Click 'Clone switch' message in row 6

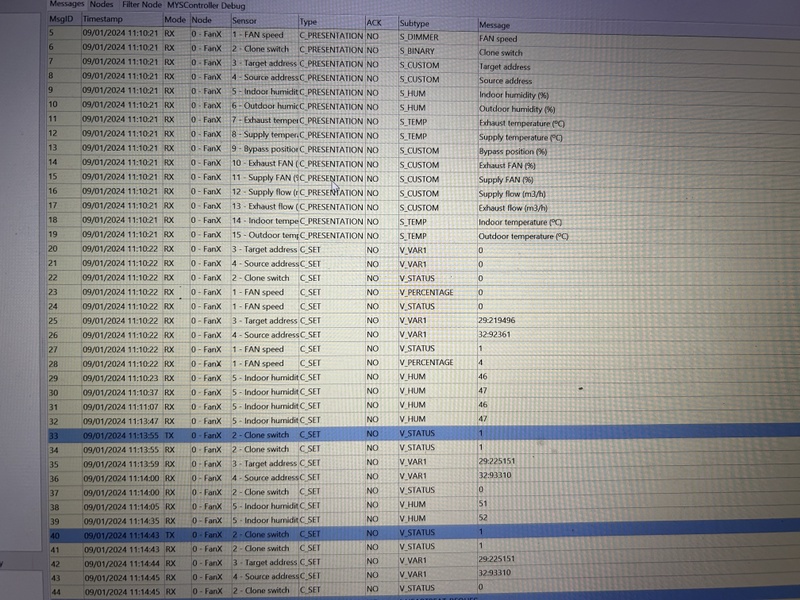pos(501,53)
